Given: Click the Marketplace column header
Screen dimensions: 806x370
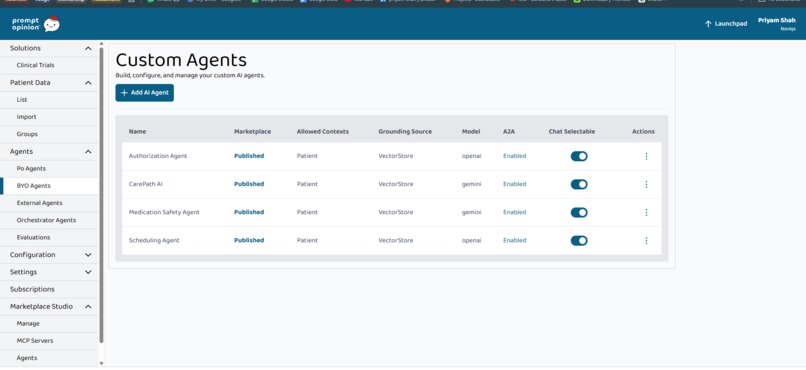Looking at the screenshot, I should (x=252, y=132).
